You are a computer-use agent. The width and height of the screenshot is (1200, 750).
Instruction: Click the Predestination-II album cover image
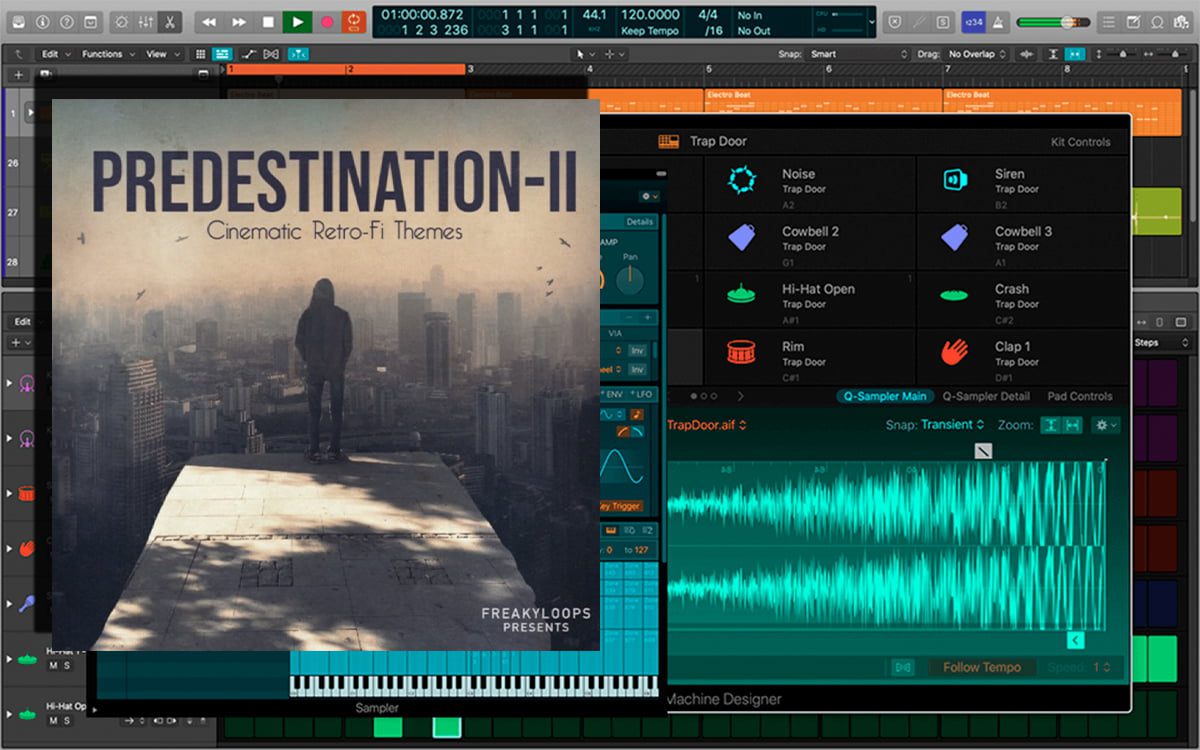[326, 375]
